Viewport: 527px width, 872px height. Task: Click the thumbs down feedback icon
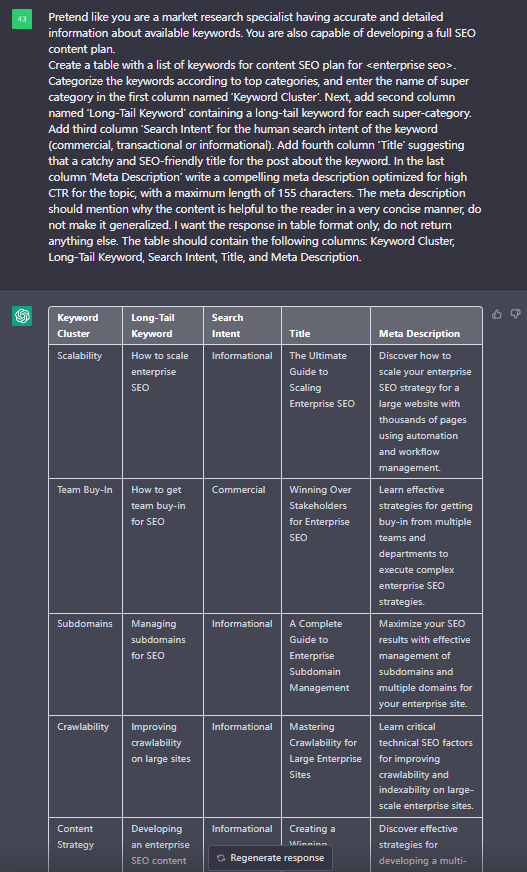point(515,314)
